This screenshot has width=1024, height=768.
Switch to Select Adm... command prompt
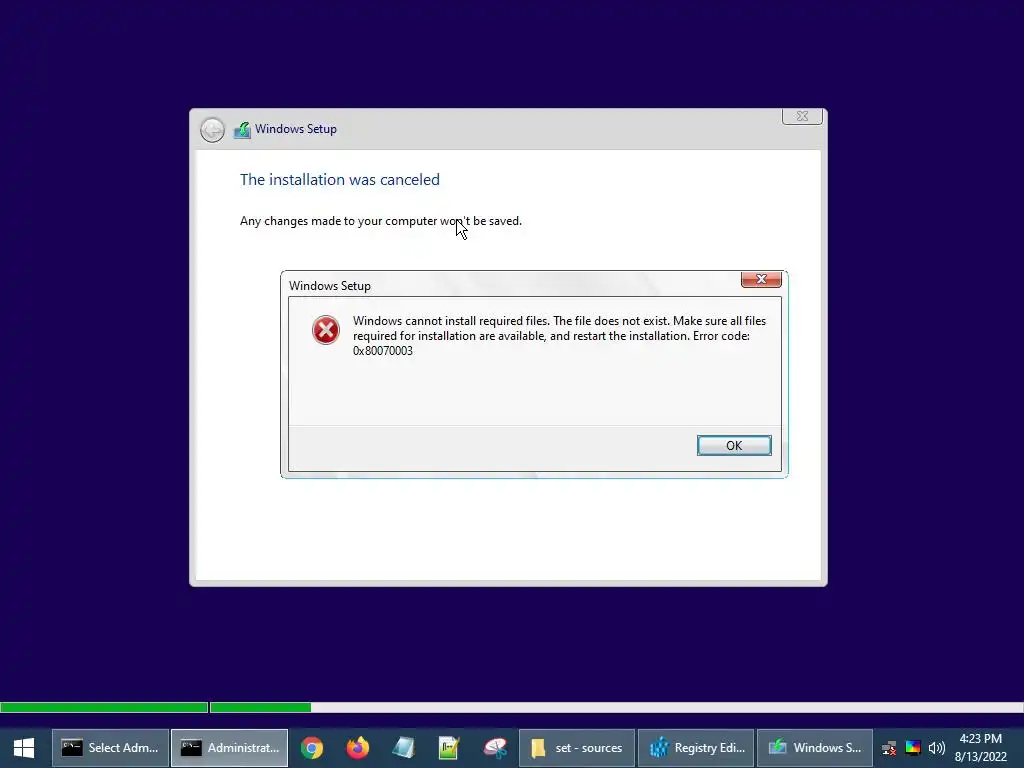[110, 748]
